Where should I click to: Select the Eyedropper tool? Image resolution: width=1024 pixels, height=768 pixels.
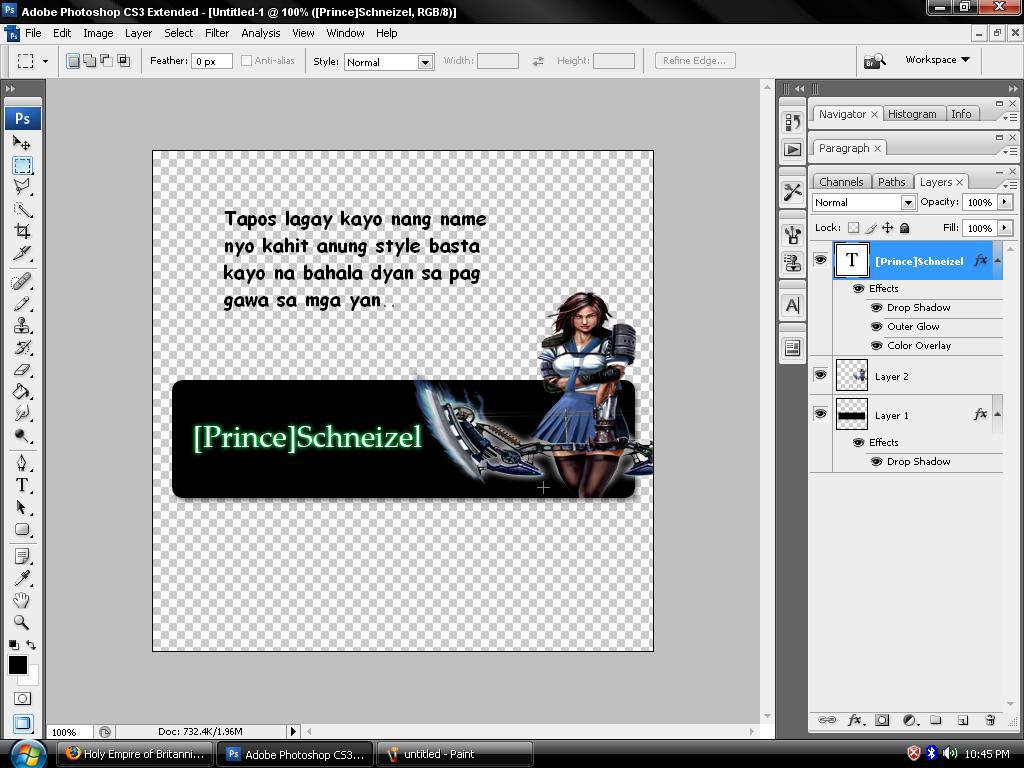[22, 579]
